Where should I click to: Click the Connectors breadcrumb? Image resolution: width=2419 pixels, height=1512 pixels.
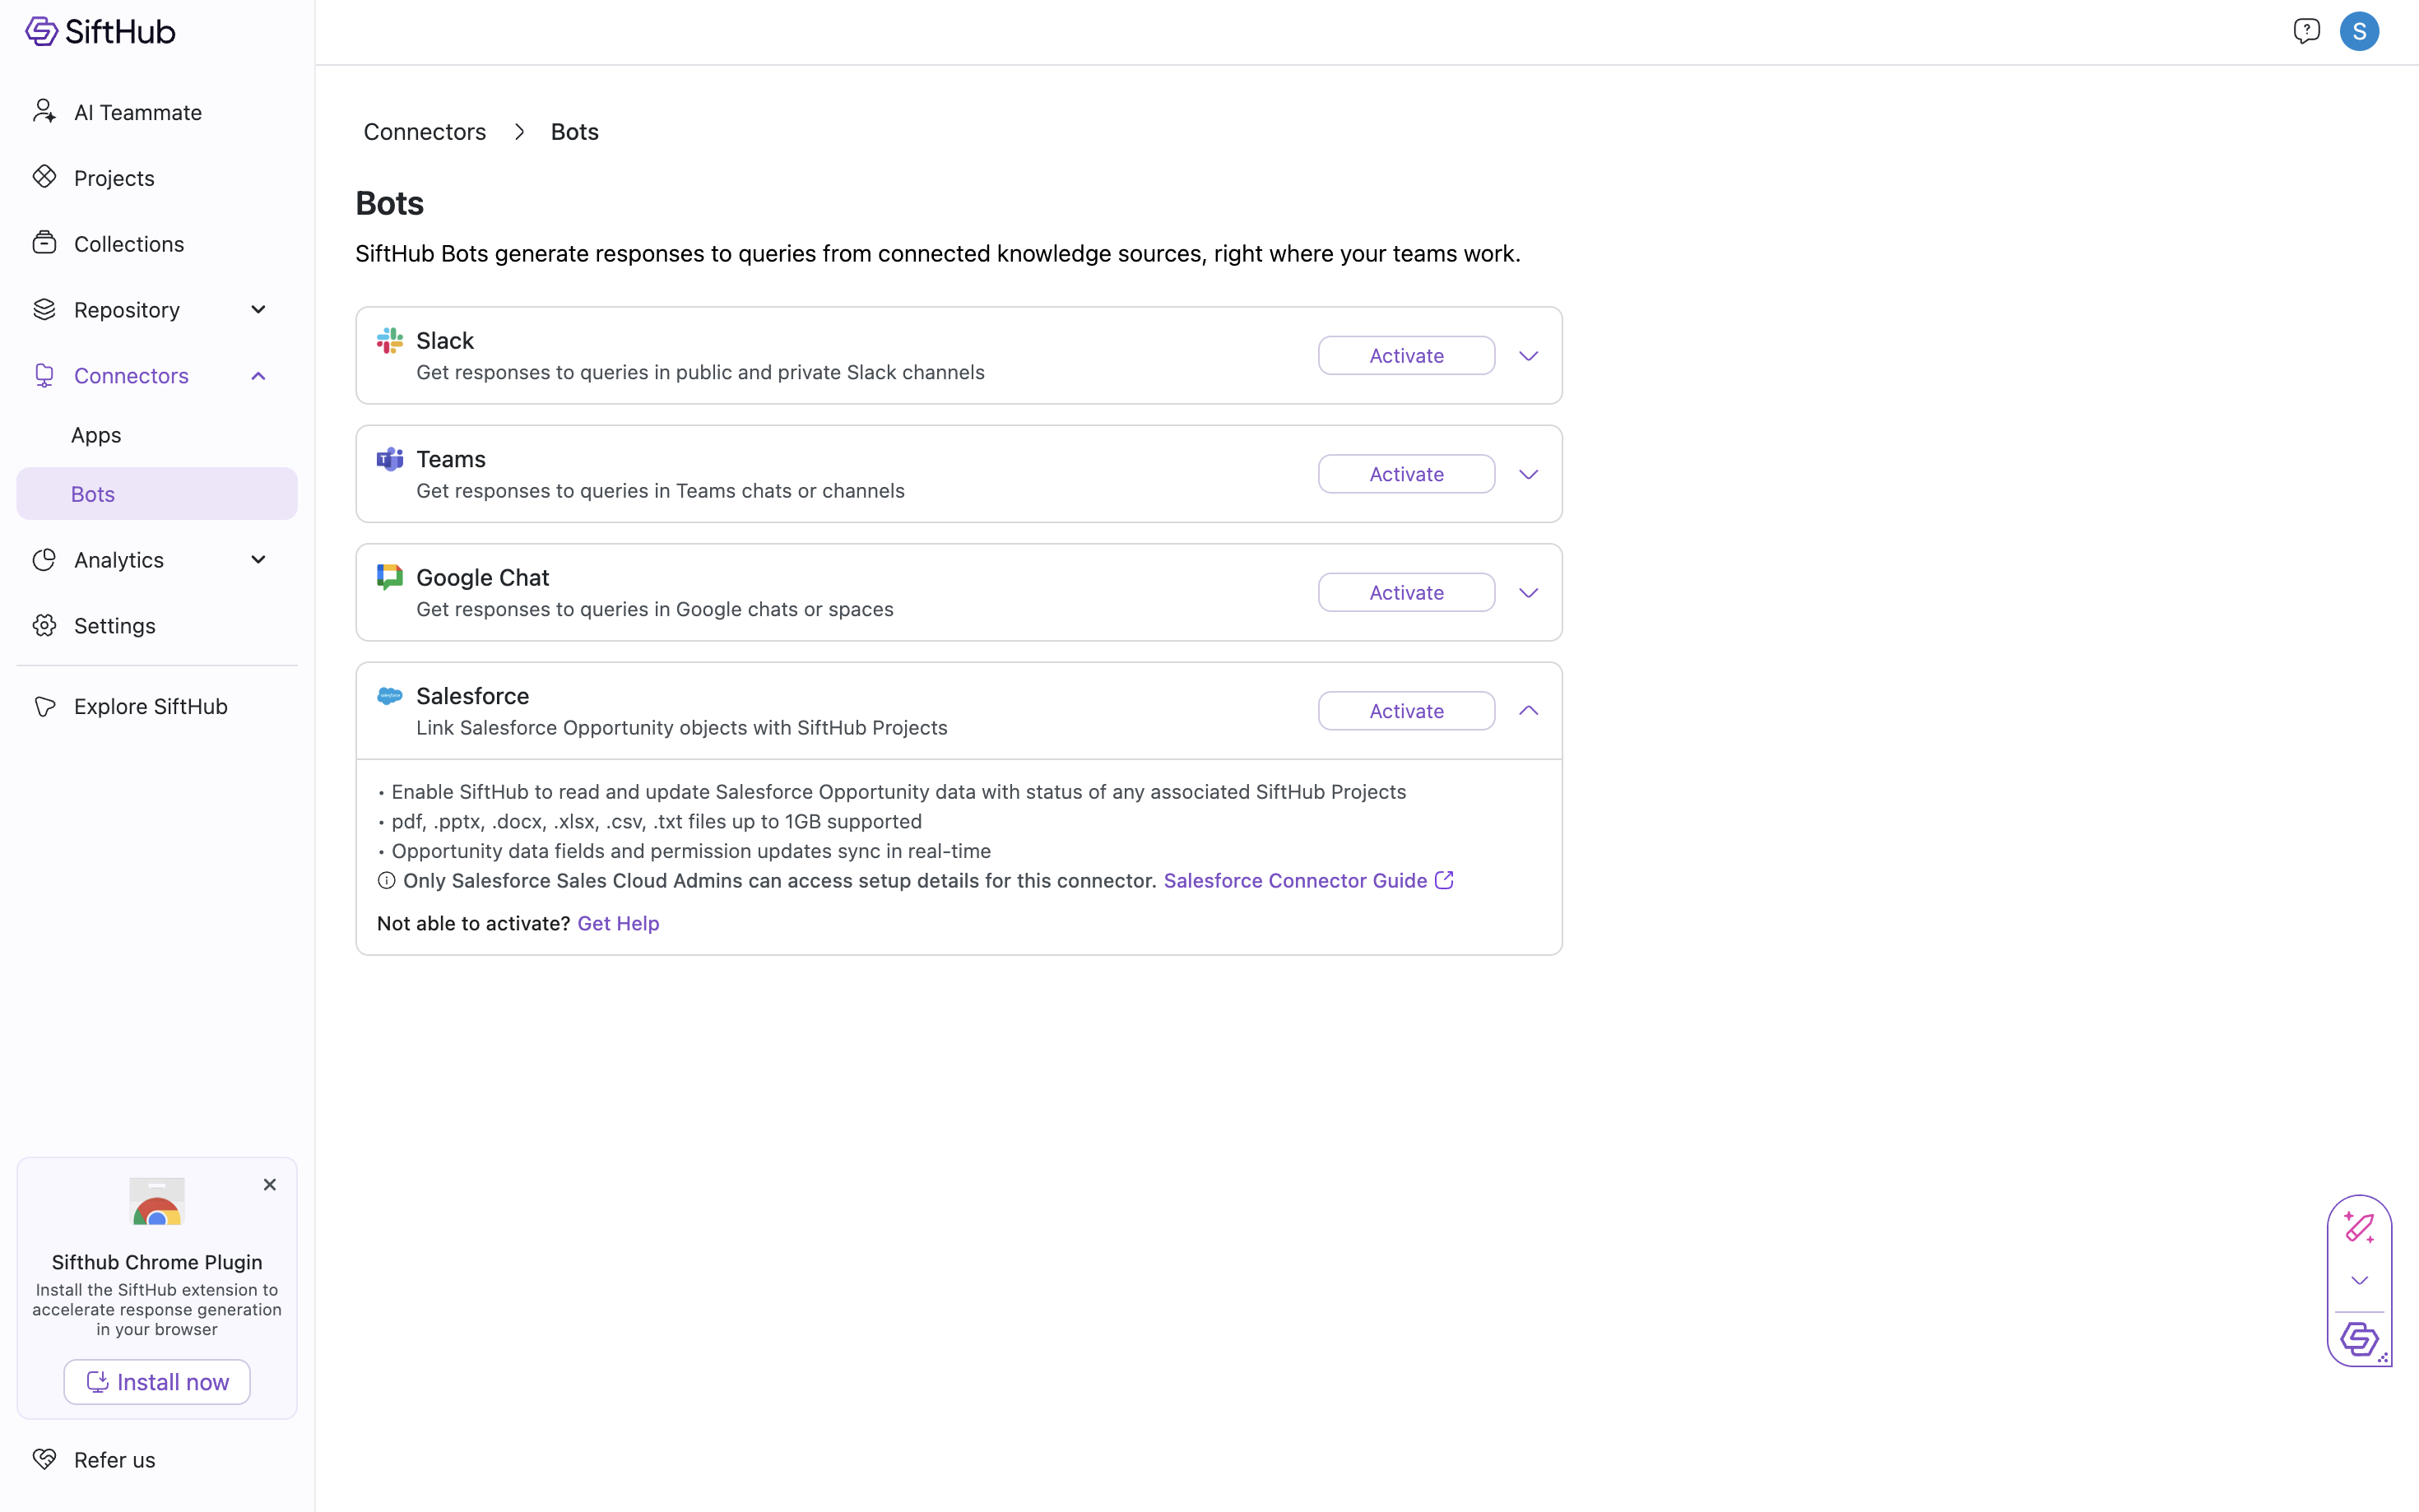tap(424, 132)
